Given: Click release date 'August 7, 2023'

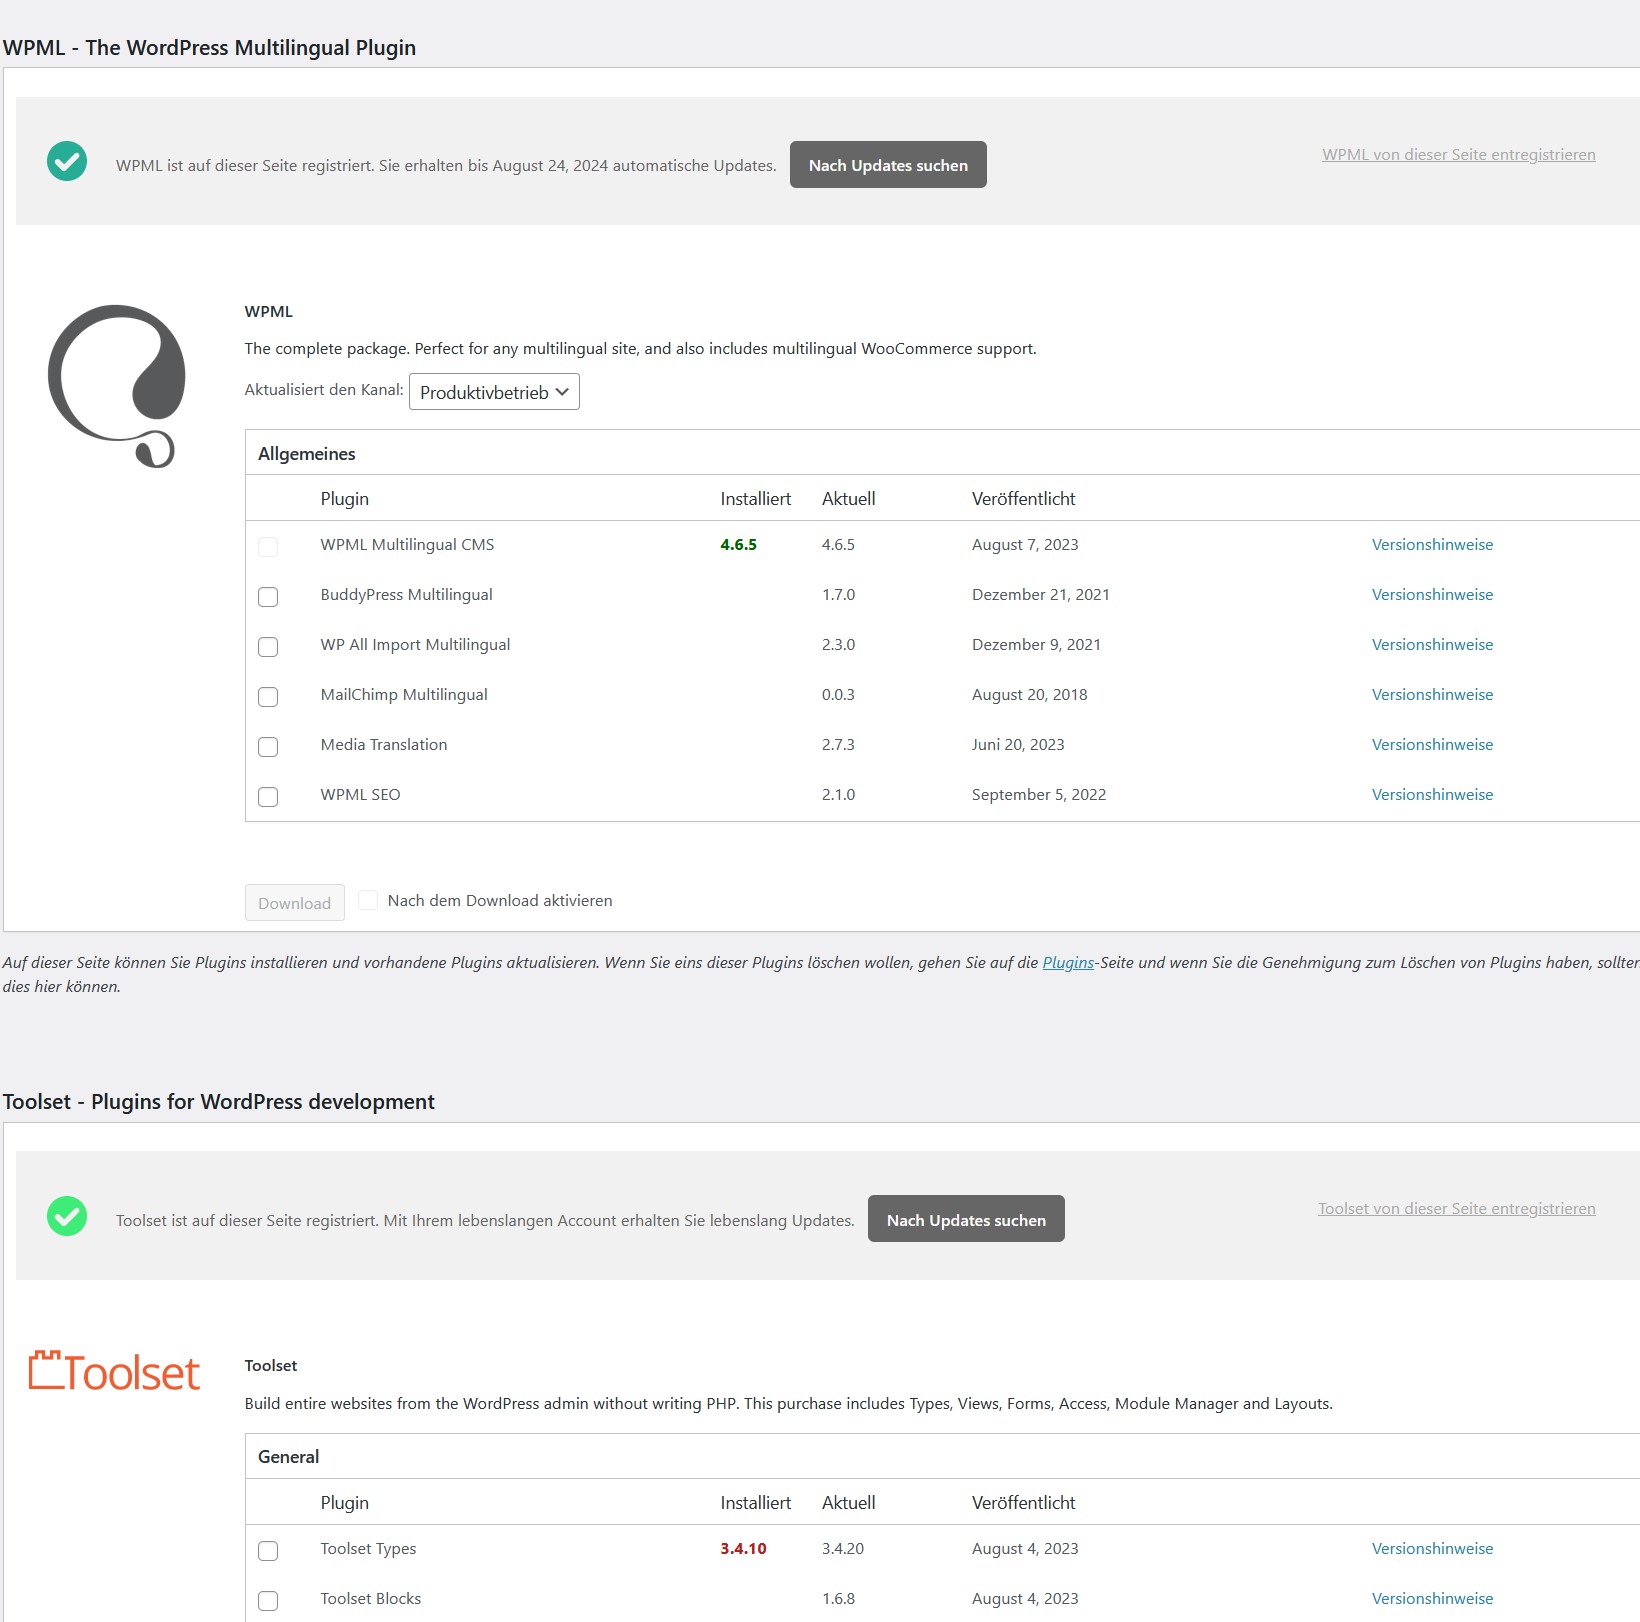Looking at the screenshot, I should click(x=1025, y=545).
